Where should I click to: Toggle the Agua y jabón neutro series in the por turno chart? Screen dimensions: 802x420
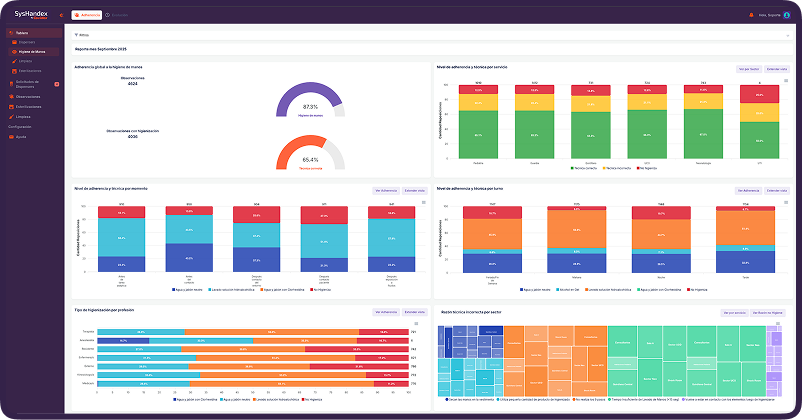point(535,290)
